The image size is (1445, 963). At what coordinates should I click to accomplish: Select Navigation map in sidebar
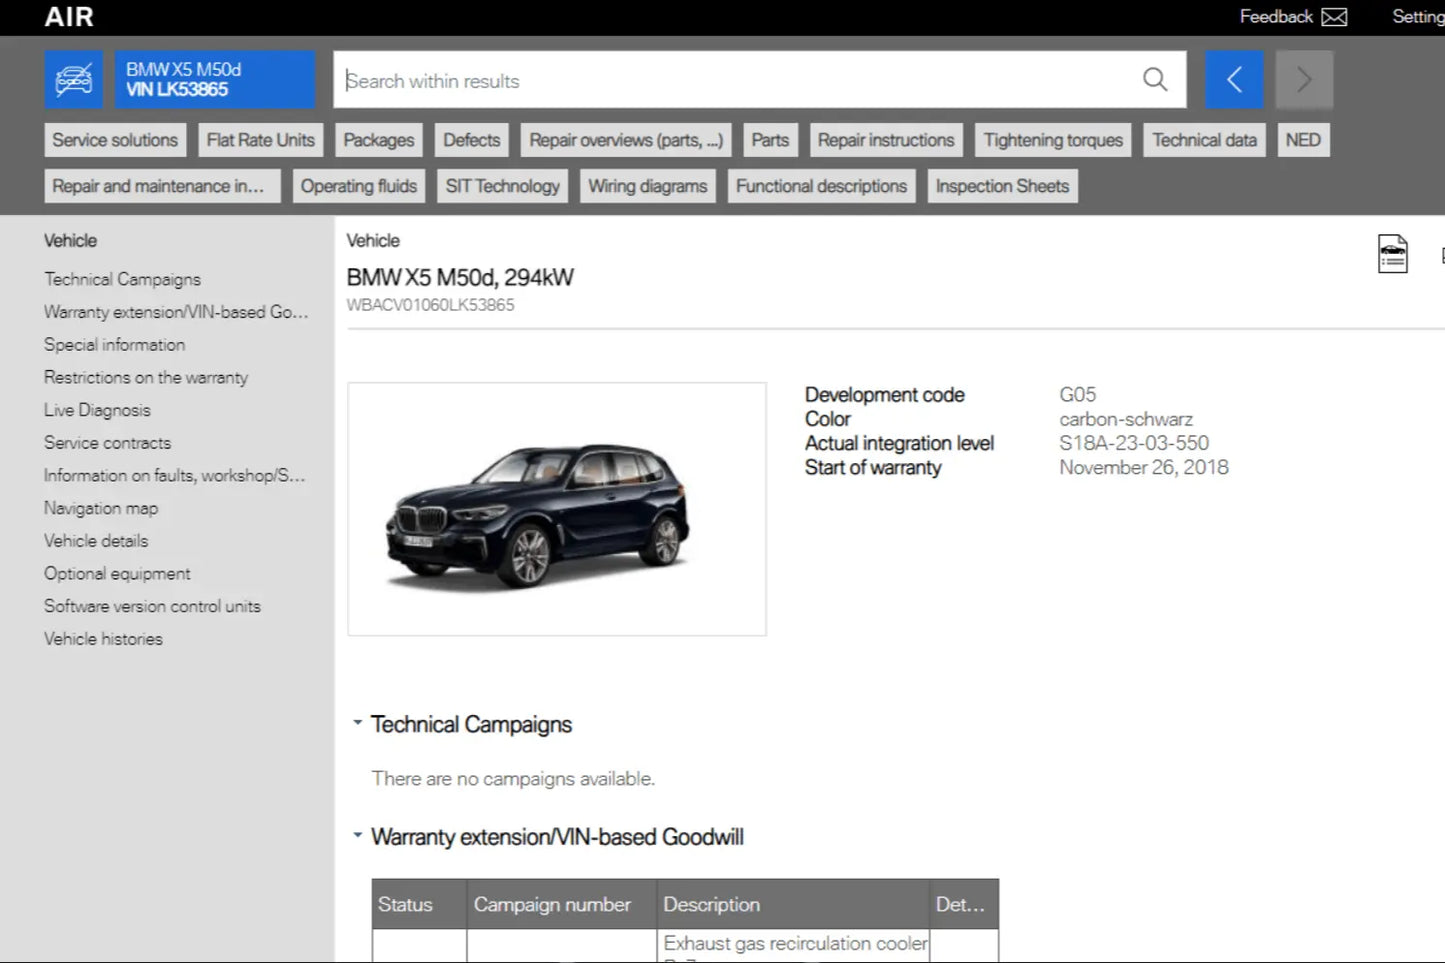click(101, 508)
